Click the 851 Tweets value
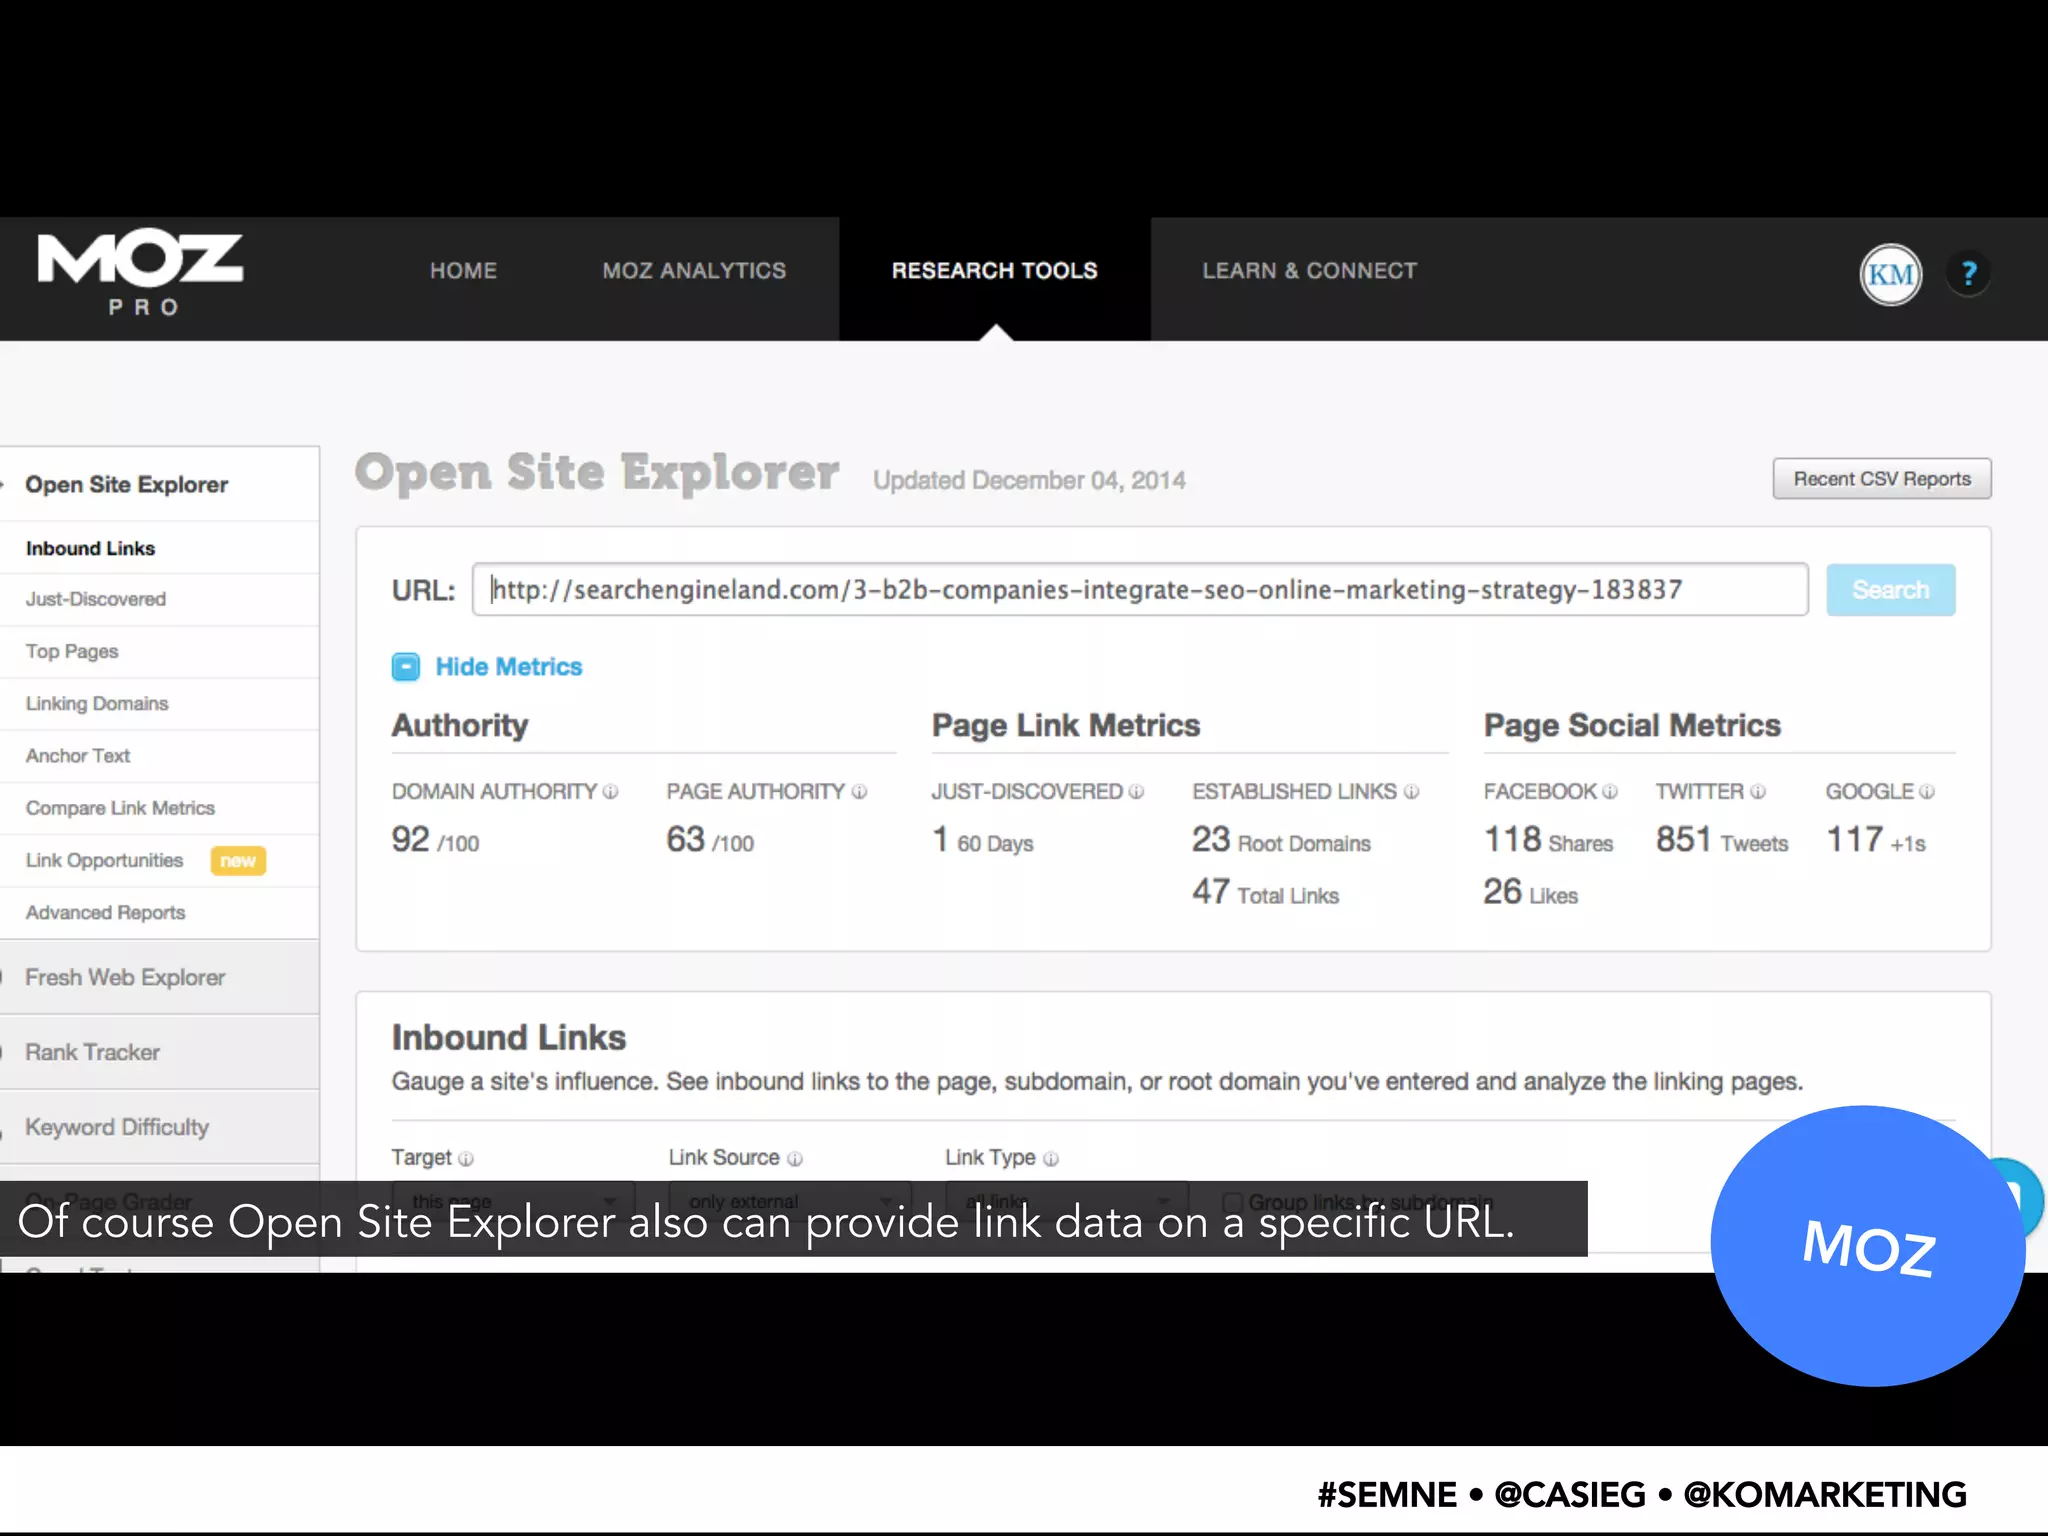Viewport: 2048px width, 1536px height. coord(1721,840)
